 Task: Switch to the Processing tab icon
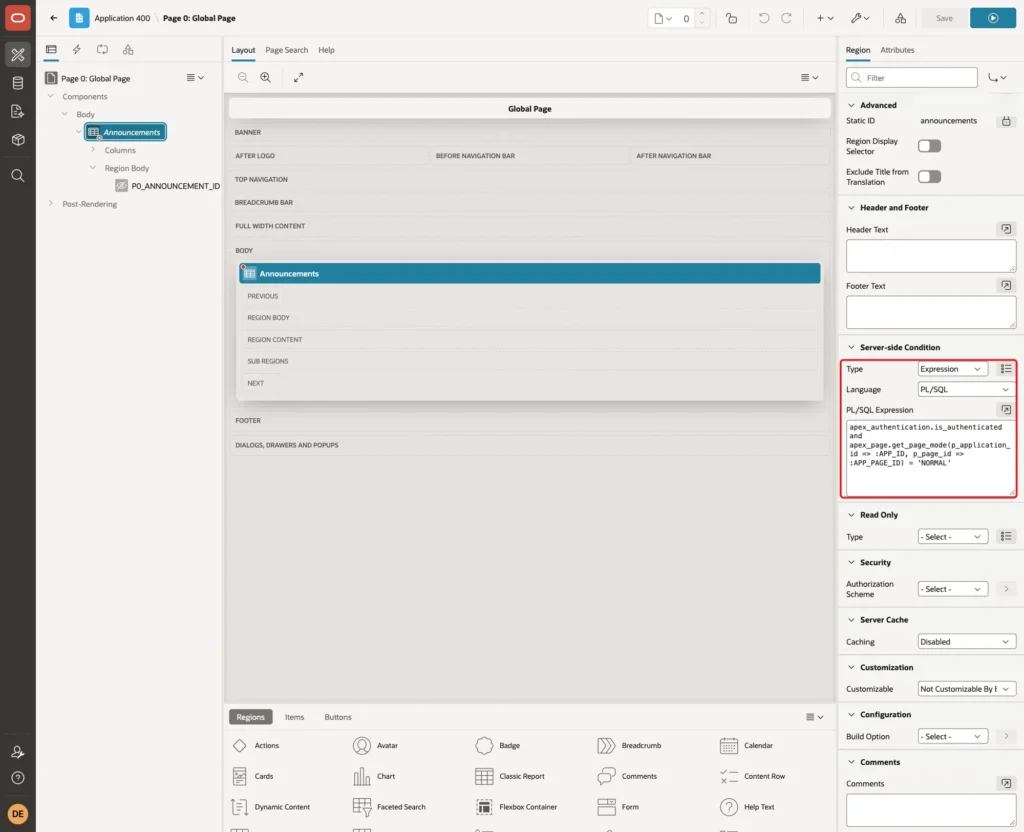(103, 50)
